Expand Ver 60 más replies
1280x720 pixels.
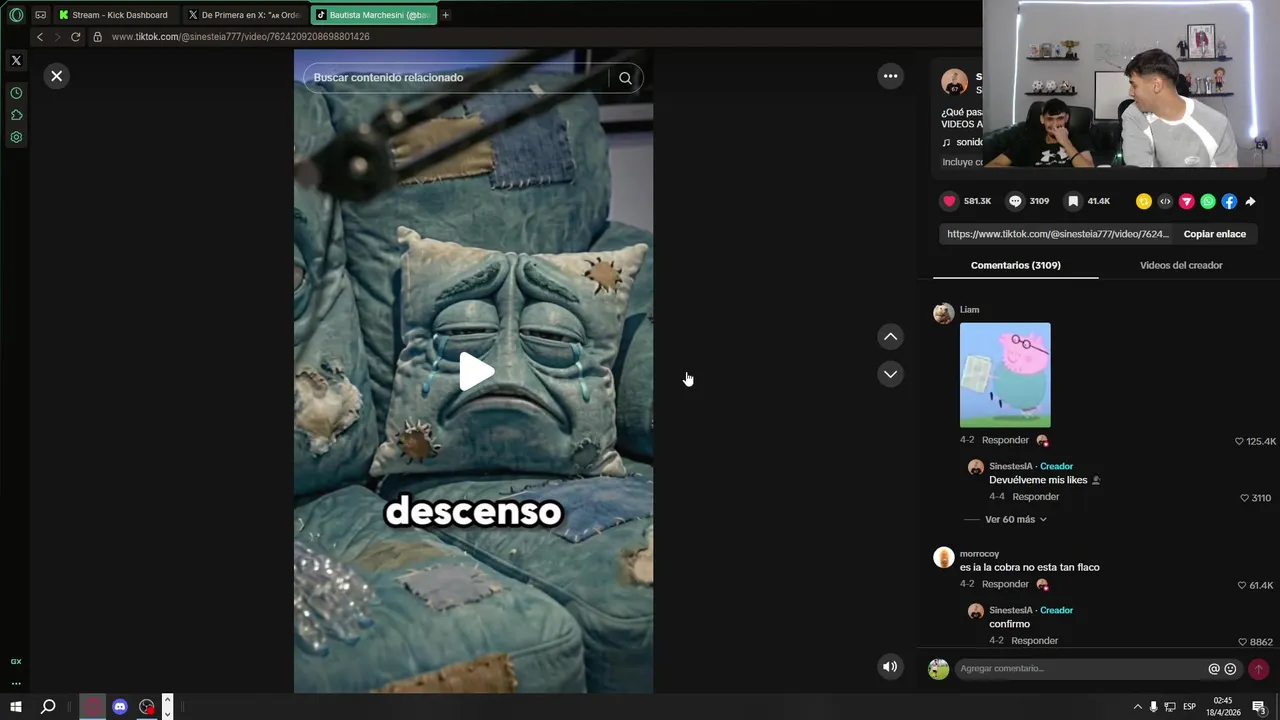pyautogui.click(x=1015, y=520)
